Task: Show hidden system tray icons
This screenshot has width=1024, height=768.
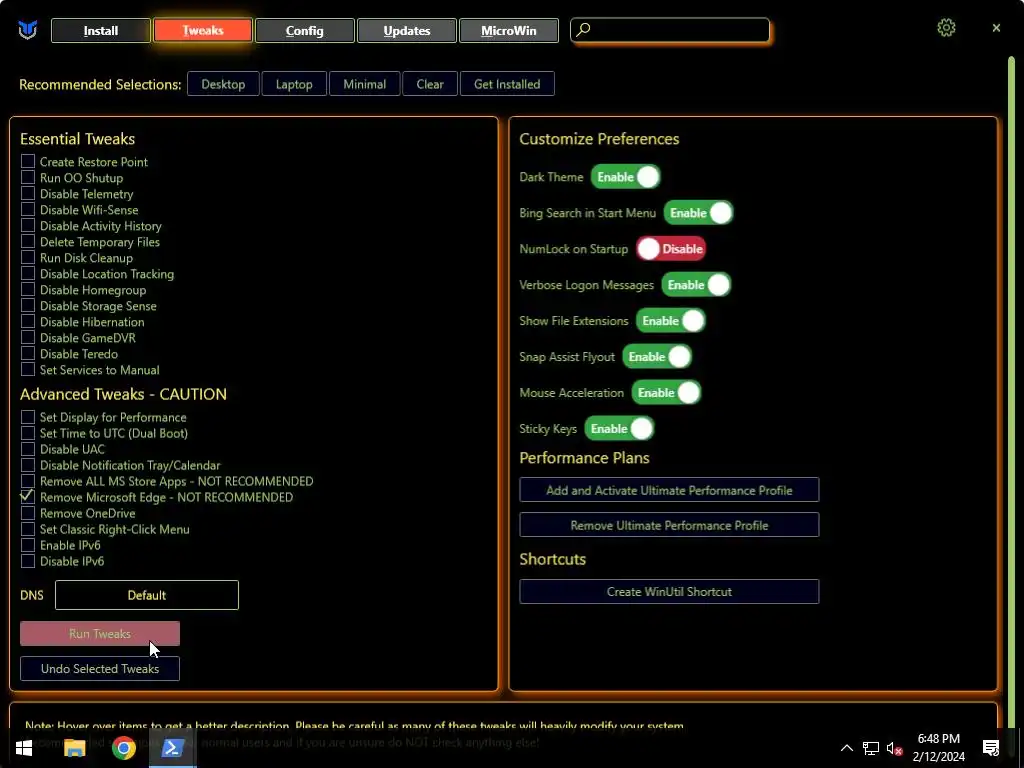Action: coord(846,748)
